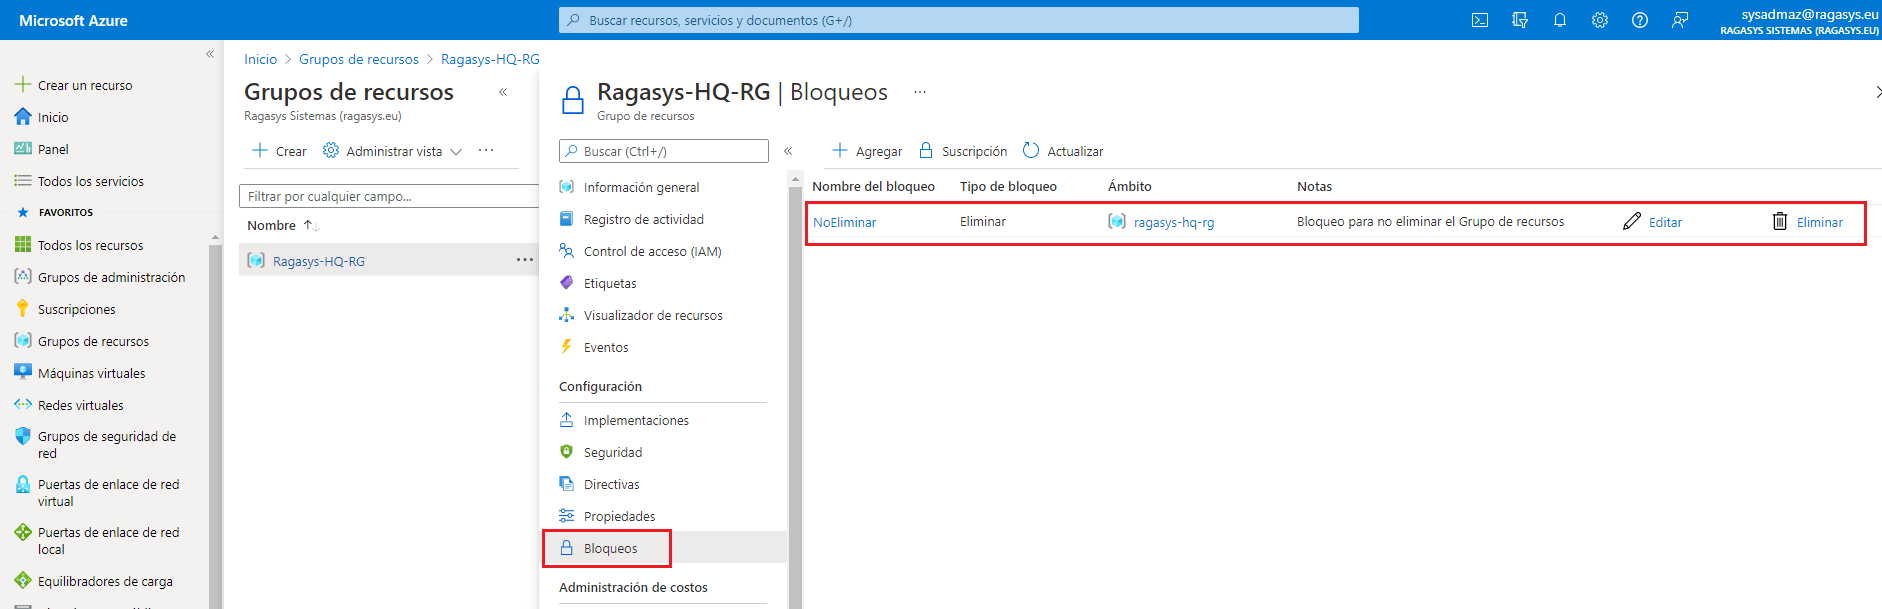The height and width of the screenshot is (609, 1882).
Task: Open ellipsis next to Bloqueos title
Action: click(x=920, y=92)
